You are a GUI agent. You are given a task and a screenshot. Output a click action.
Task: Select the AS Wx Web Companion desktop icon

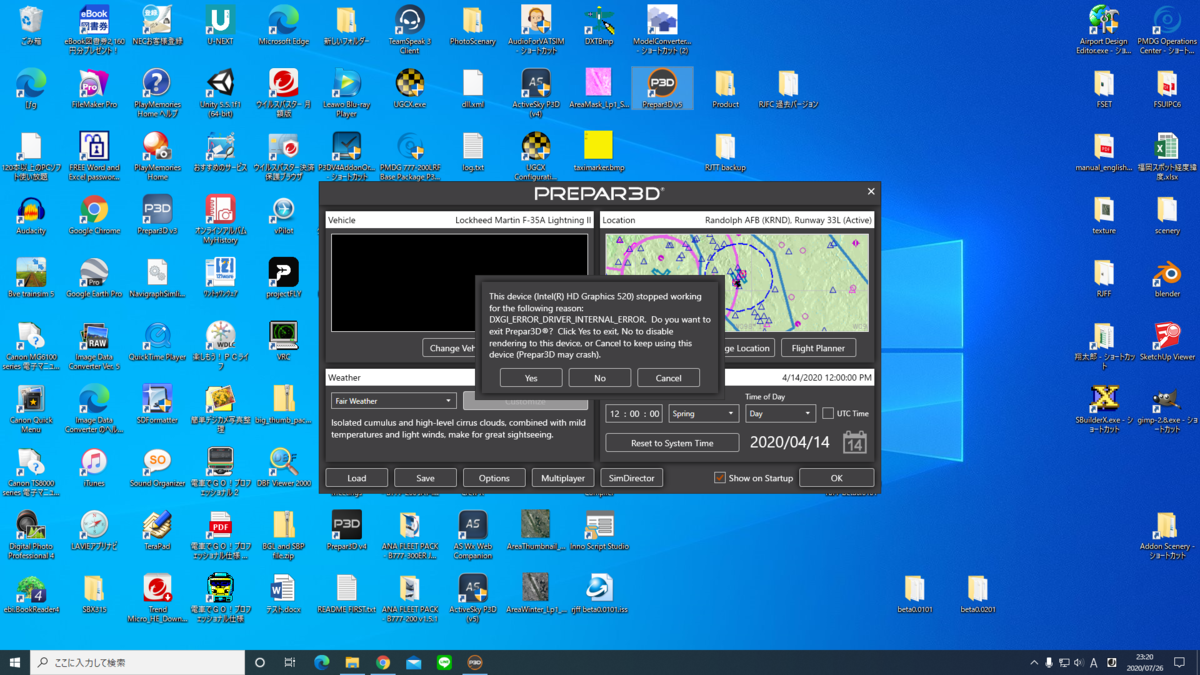(472, 535)
